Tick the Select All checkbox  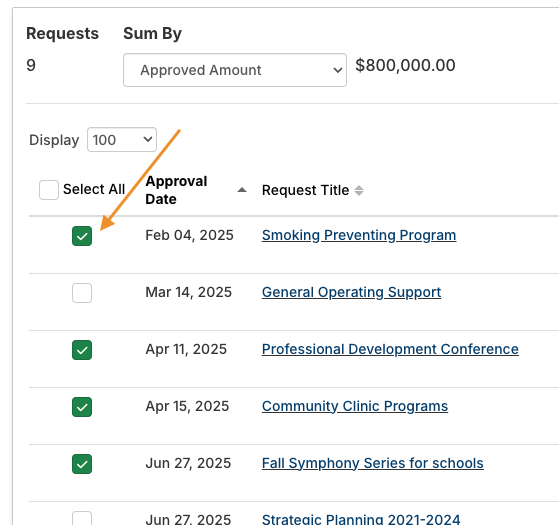point(49,190)
